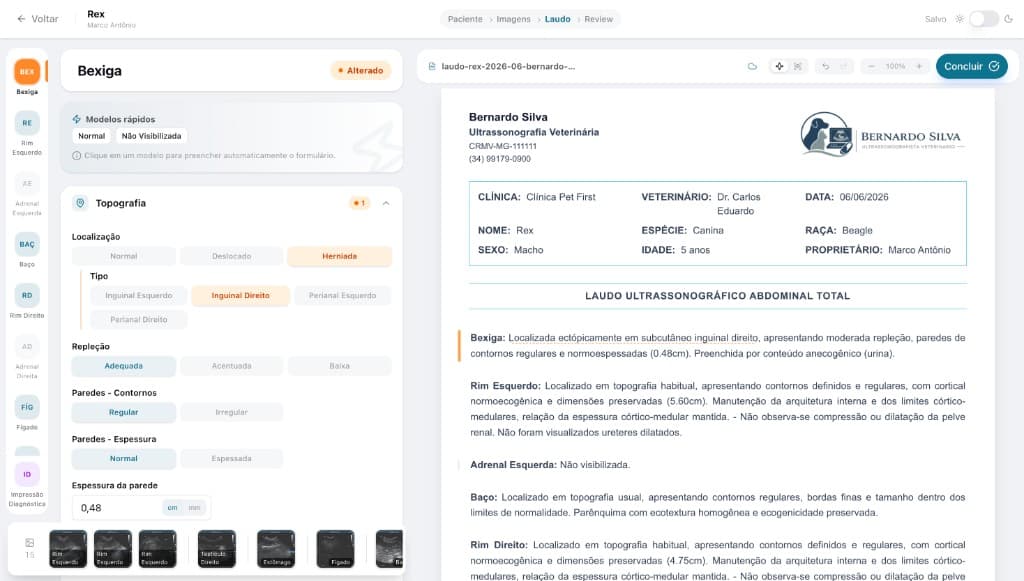Zoom out with the minus icon
Viewport: 1024px width, 581px height.
pyautogui.click(x=871, y=67)
